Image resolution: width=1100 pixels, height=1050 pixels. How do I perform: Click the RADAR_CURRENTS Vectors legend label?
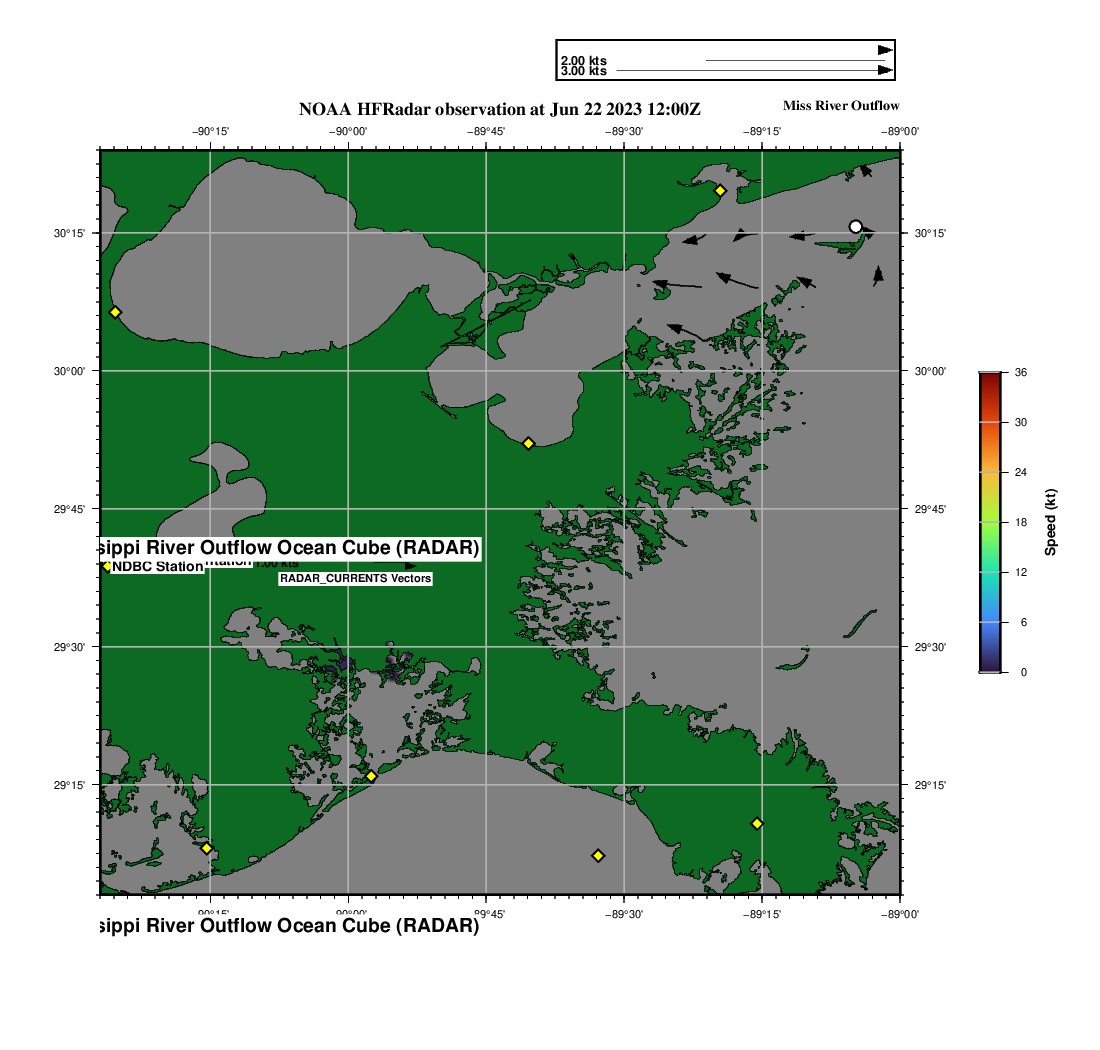point(355,579)
